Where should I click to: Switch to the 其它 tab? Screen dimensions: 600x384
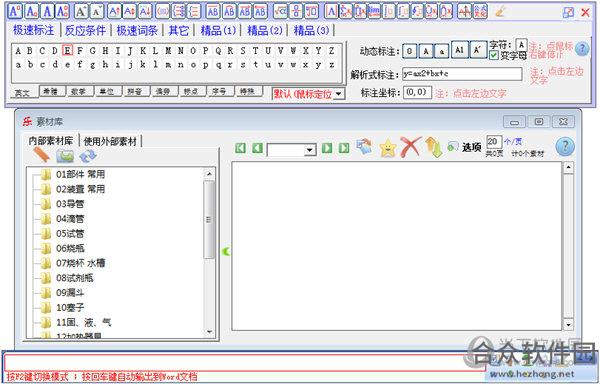pyautogui.click(x=179, y=30)
